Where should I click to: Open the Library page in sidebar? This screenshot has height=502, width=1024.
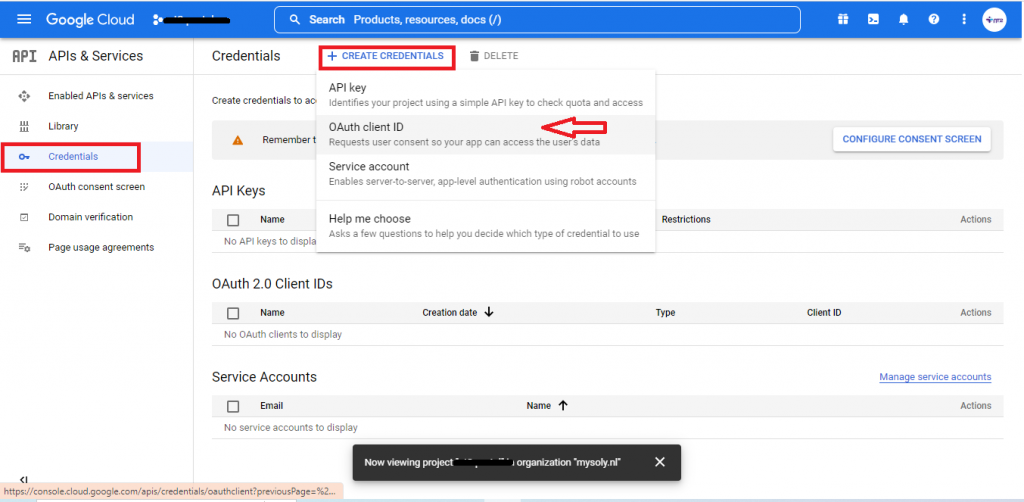(x=63, y=126)
